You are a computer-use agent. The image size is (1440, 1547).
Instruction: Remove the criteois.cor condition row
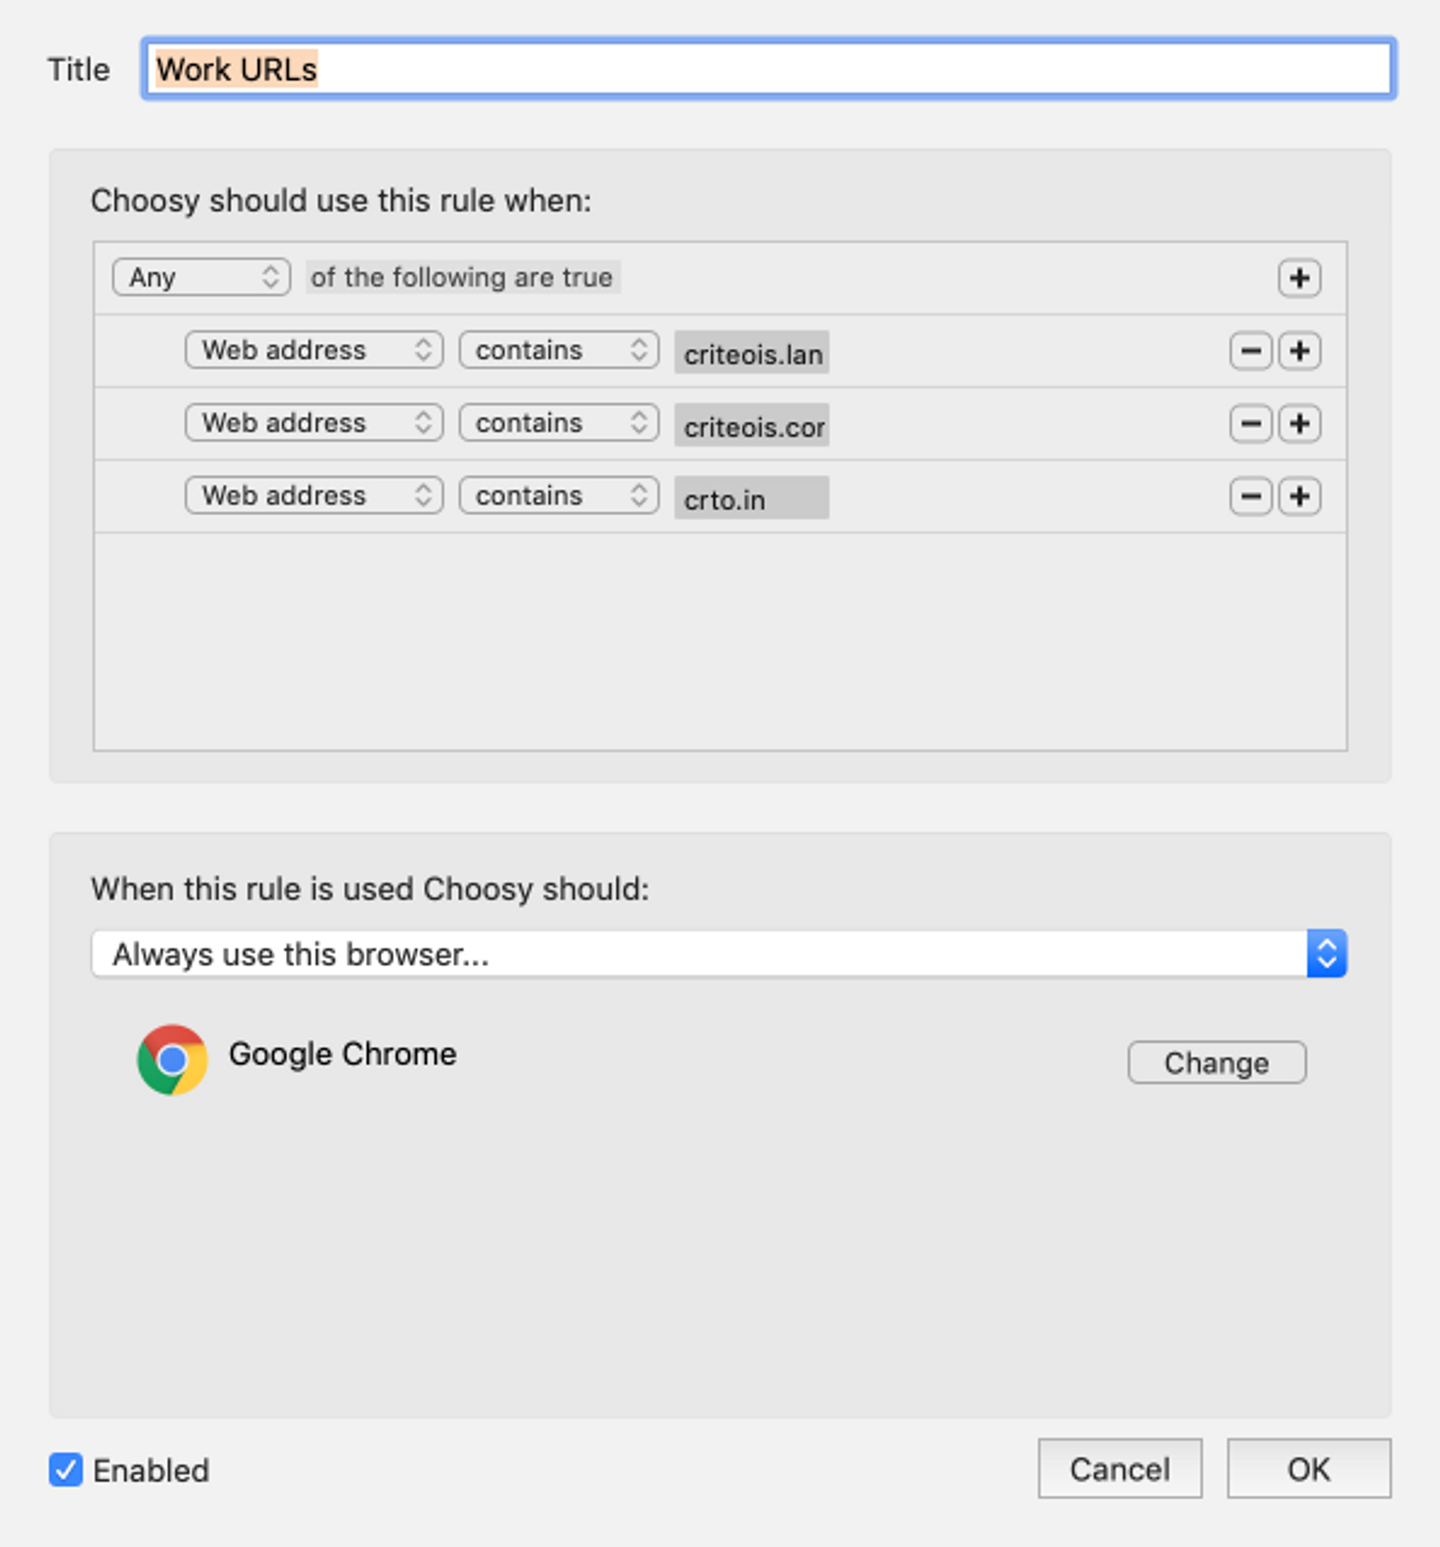[x=1249, y=423]
